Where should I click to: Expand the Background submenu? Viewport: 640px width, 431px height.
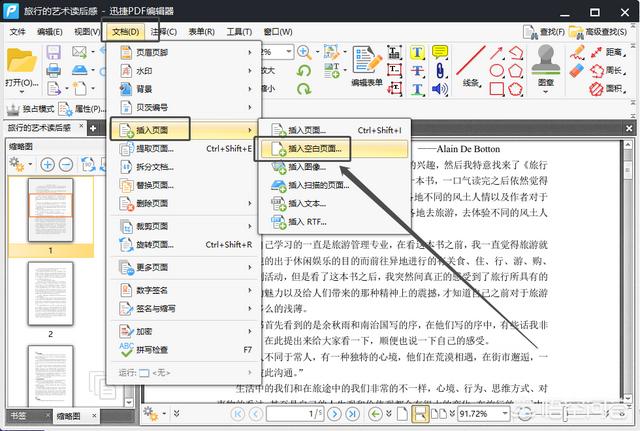click(184, 89)
